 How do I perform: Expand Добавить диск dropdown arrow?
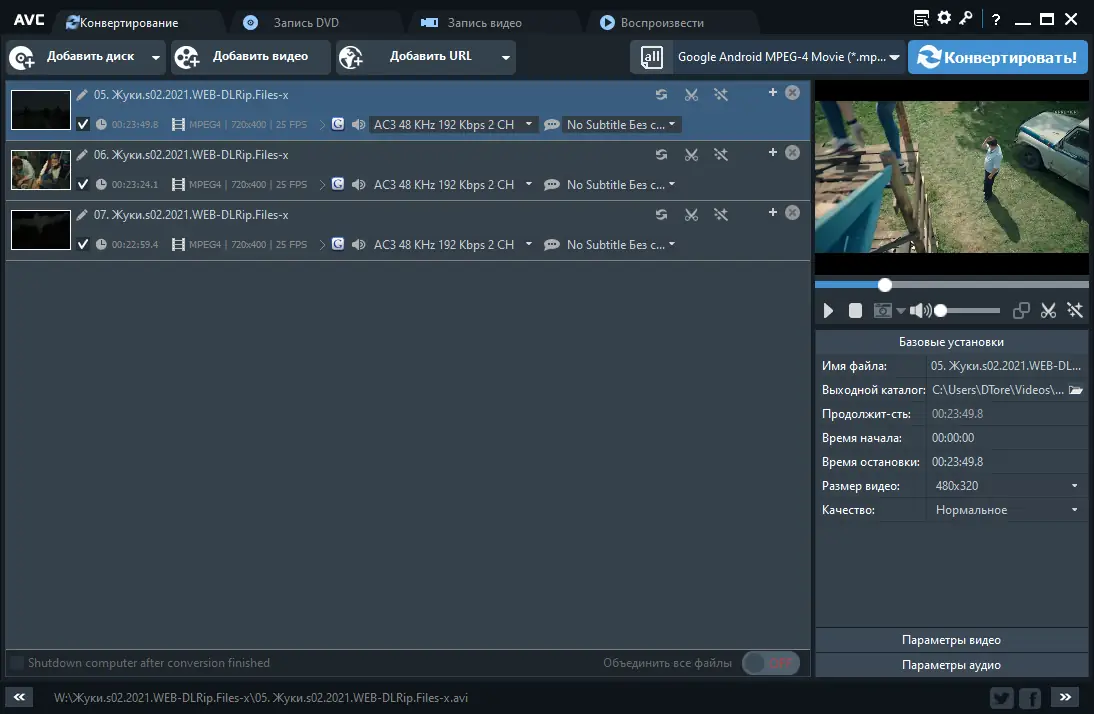(x=156, y=57)
